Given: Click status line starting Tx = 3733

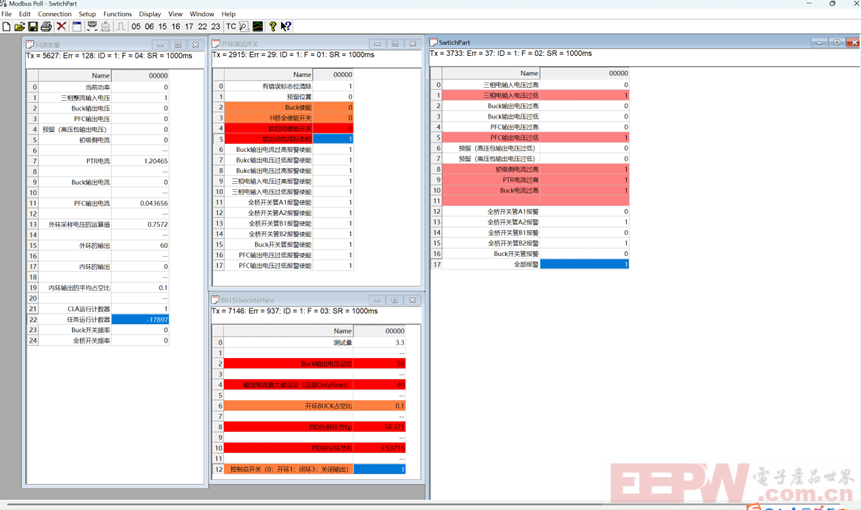Looking at the screenshot, I should pos(511,53).
